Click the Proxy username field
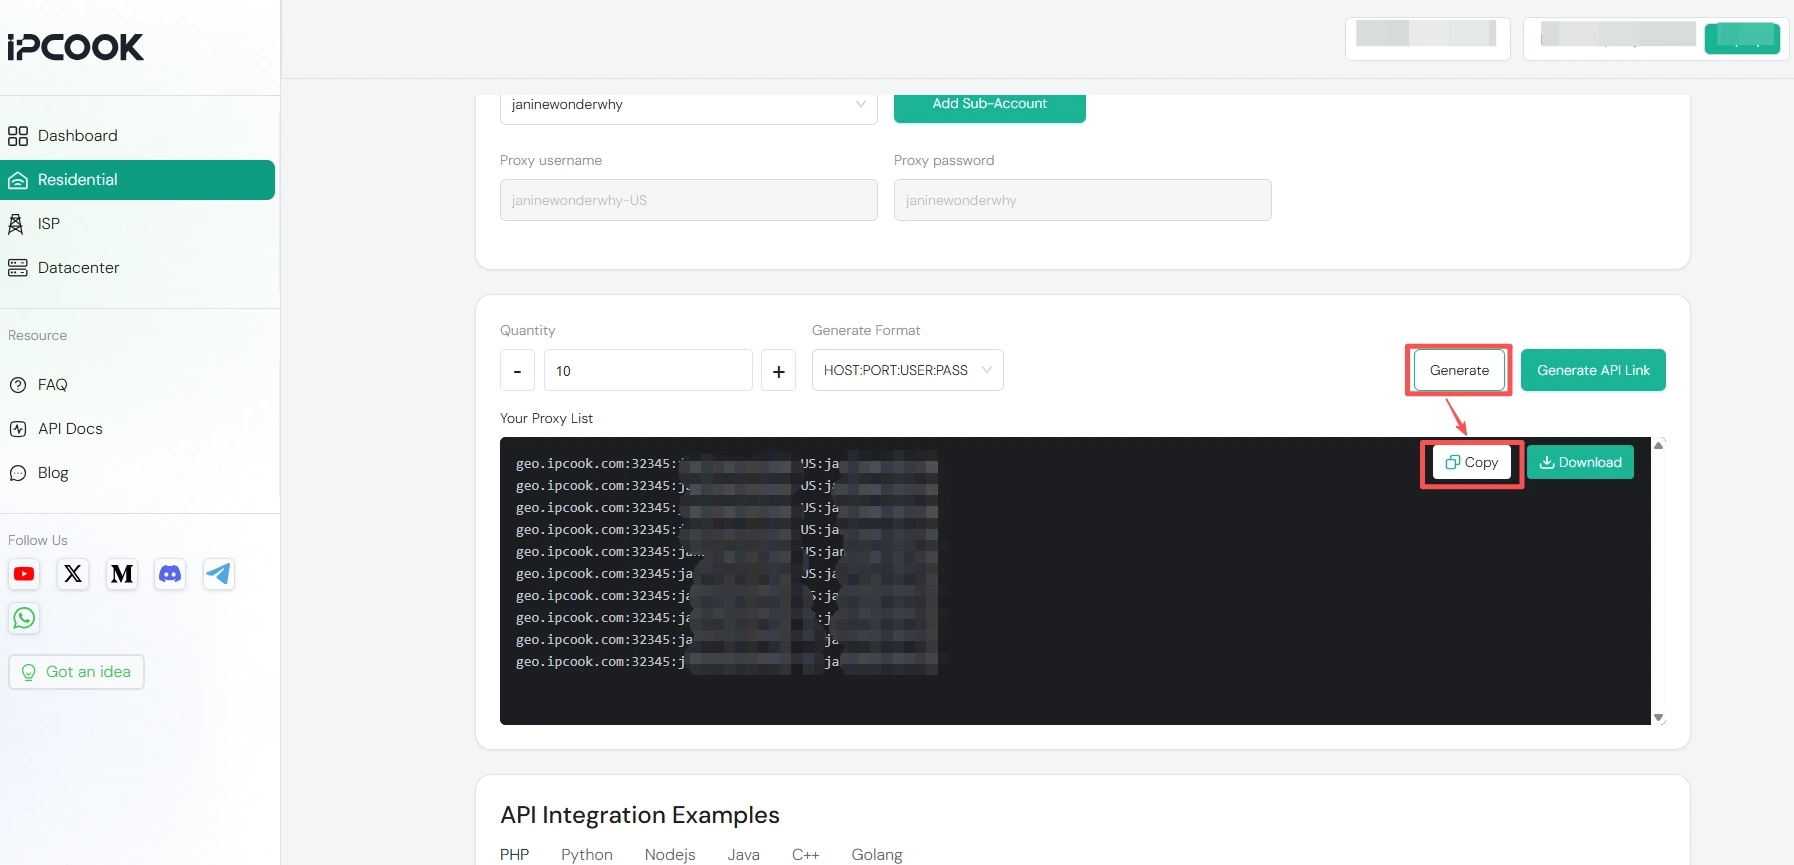Viewport: 1794px width, 865px height. [689, 200]
